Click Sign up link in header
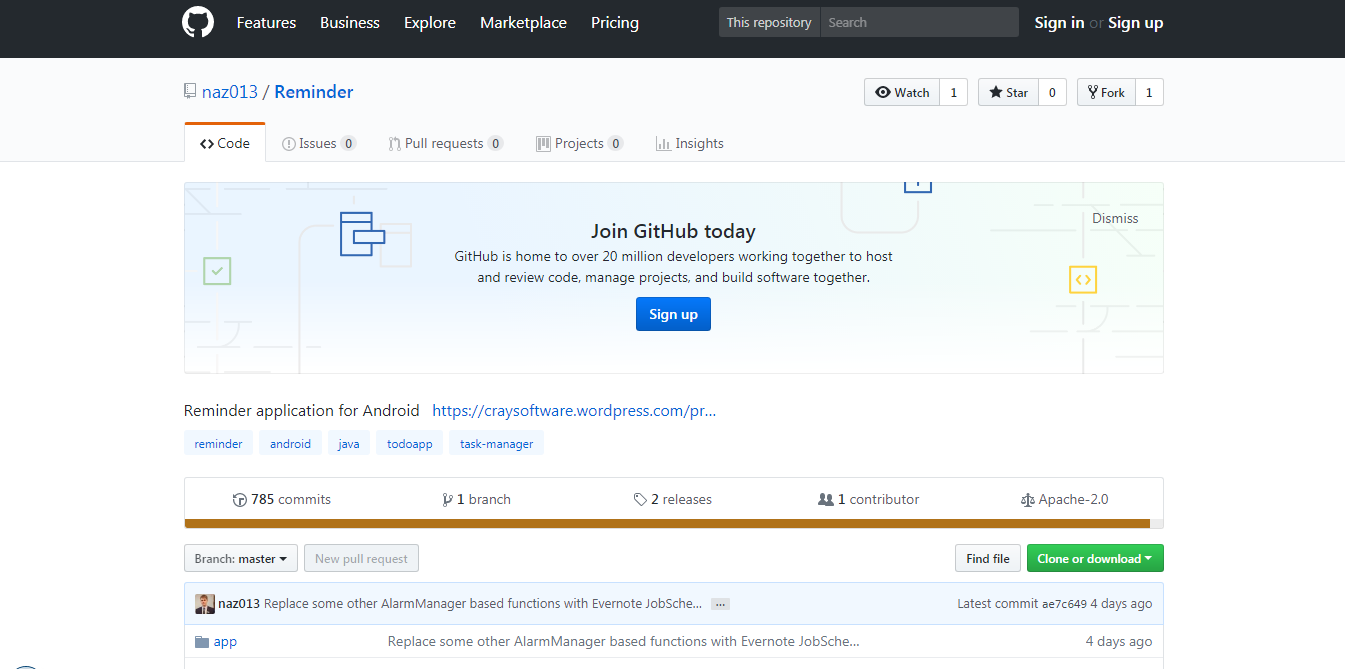1345x669 pixels. tap(1136, 22)
